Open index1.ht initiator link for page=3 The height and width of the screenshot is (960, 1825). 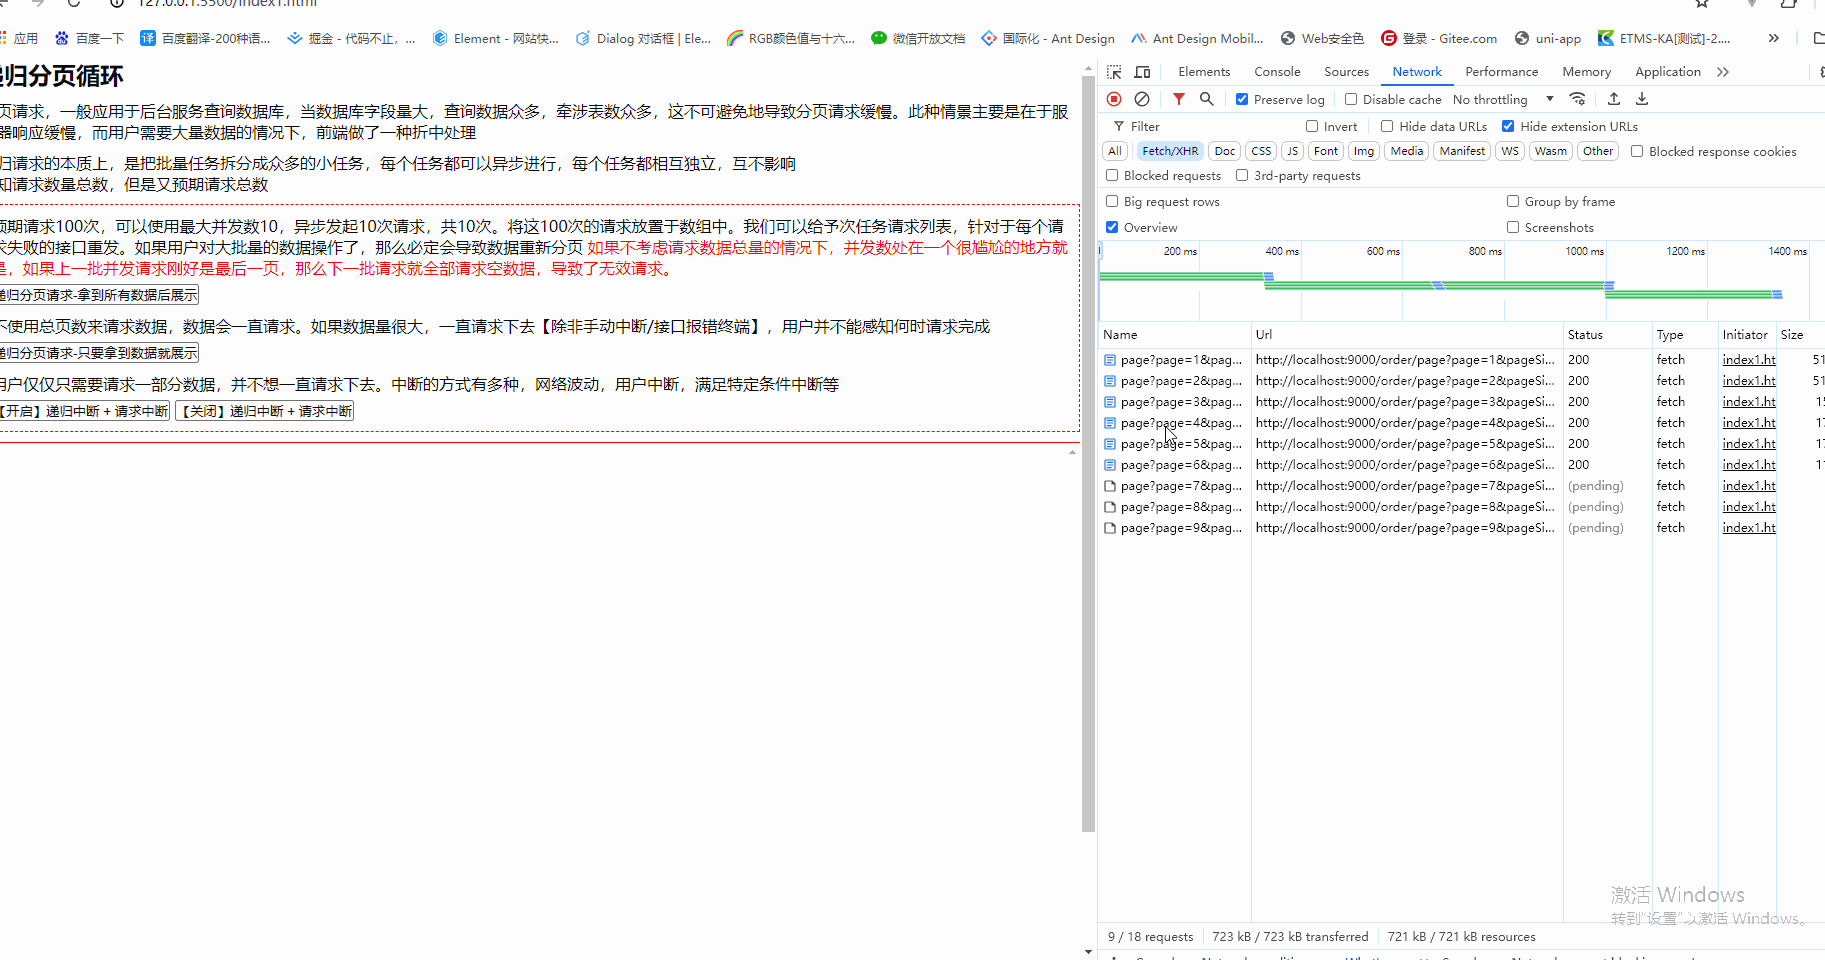[1749, 402]
